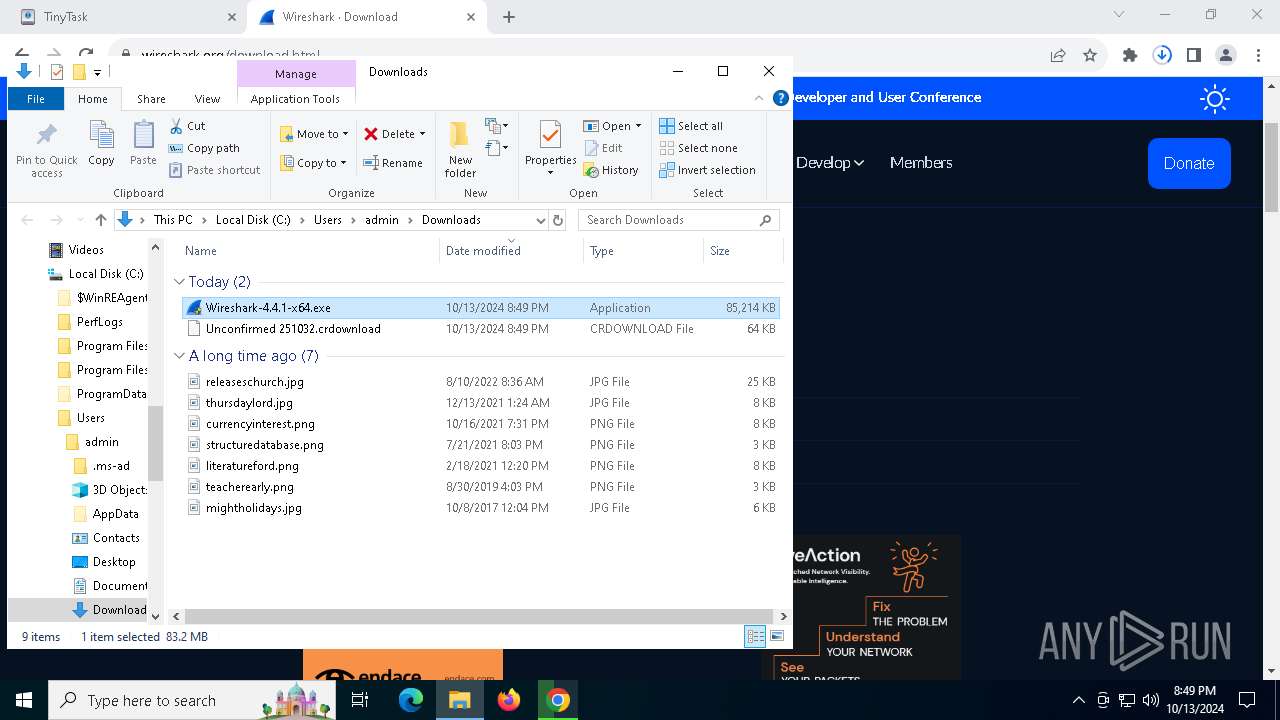Image resolution: width=1280 pixels, height=720 pixels.
Task: Click the Paste ribbon icon
Action: pos(143,136)
